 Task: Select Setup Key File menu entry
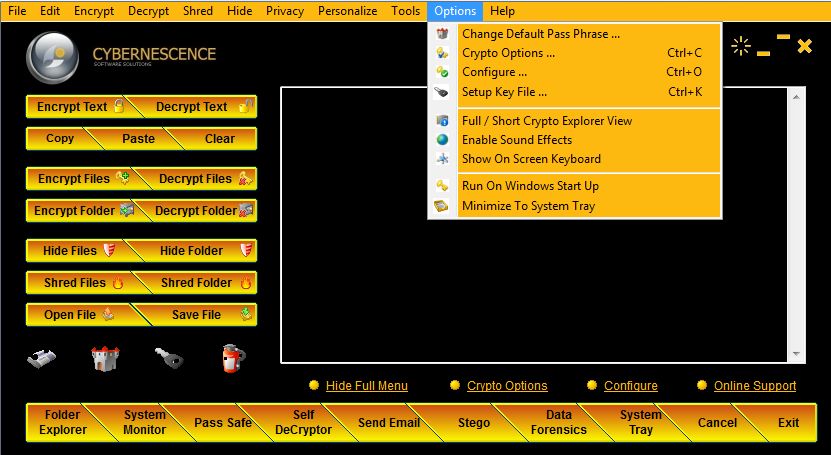(x=574, y=92)
